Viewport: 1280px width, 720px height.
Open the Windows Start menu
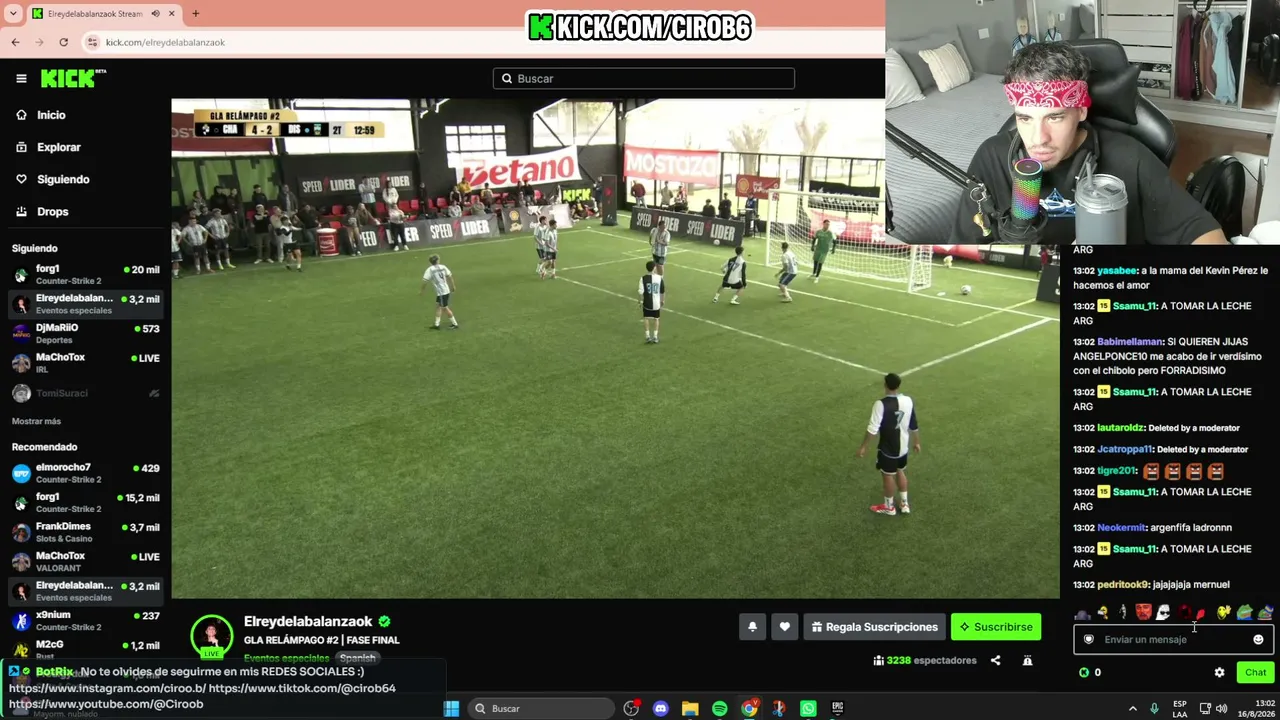(x=451, y=708)
